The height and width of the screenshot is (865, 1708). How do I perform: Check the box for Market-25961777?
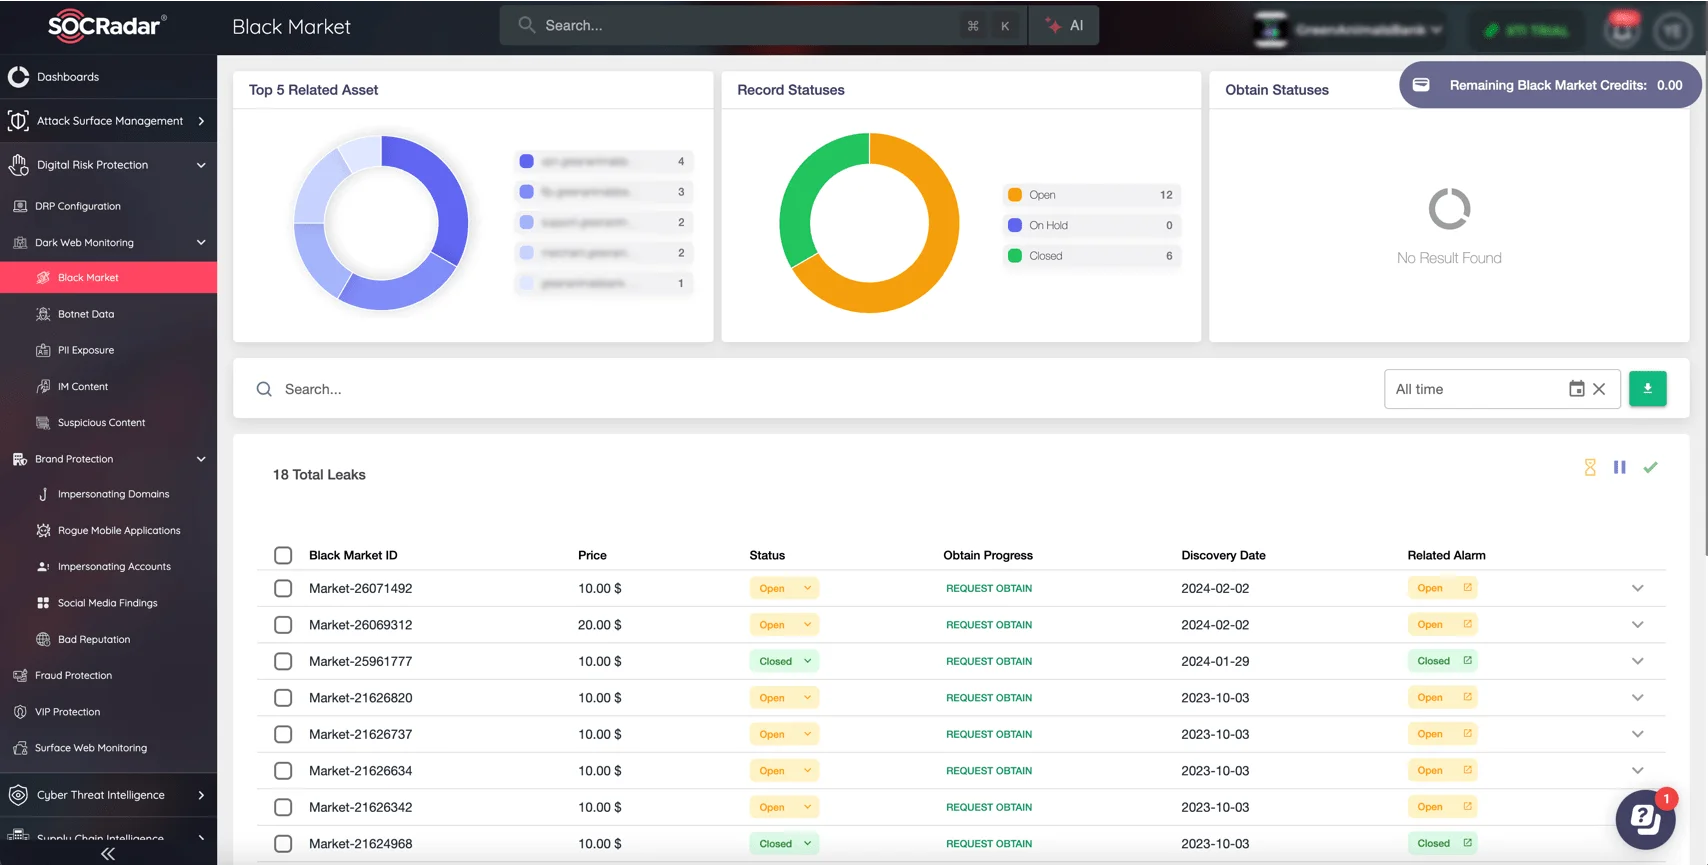point(283,661)
